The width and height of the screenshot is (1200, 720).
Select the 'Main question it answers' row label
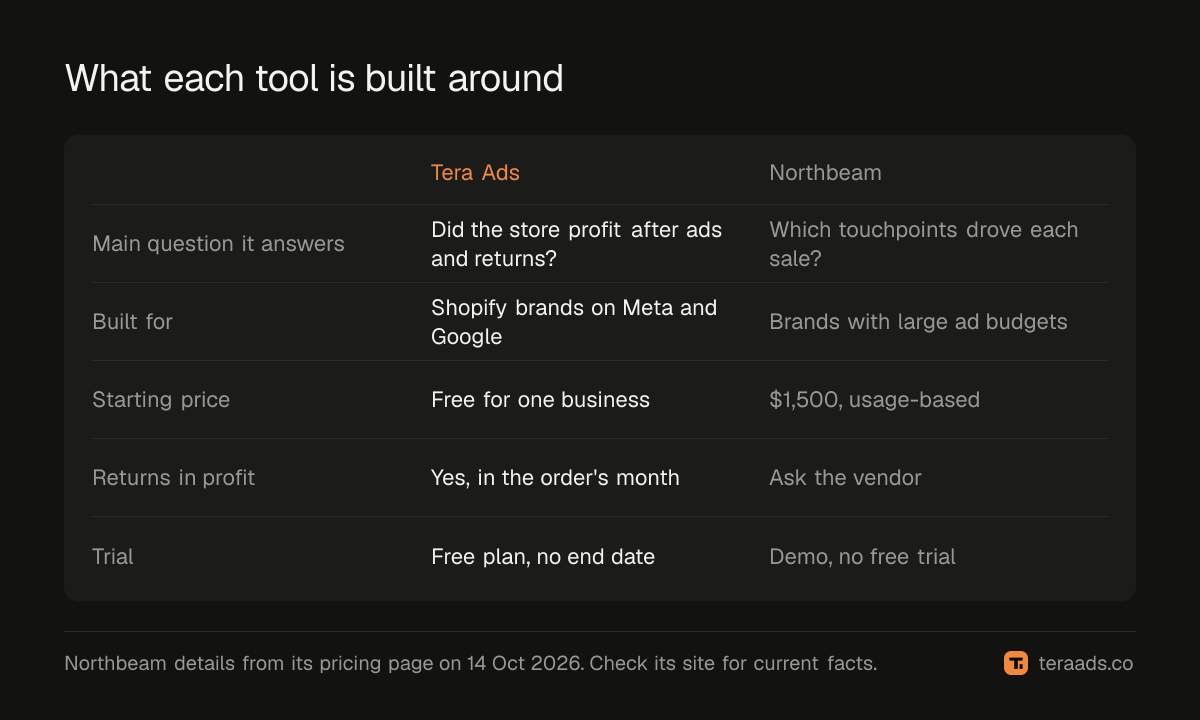218,244
